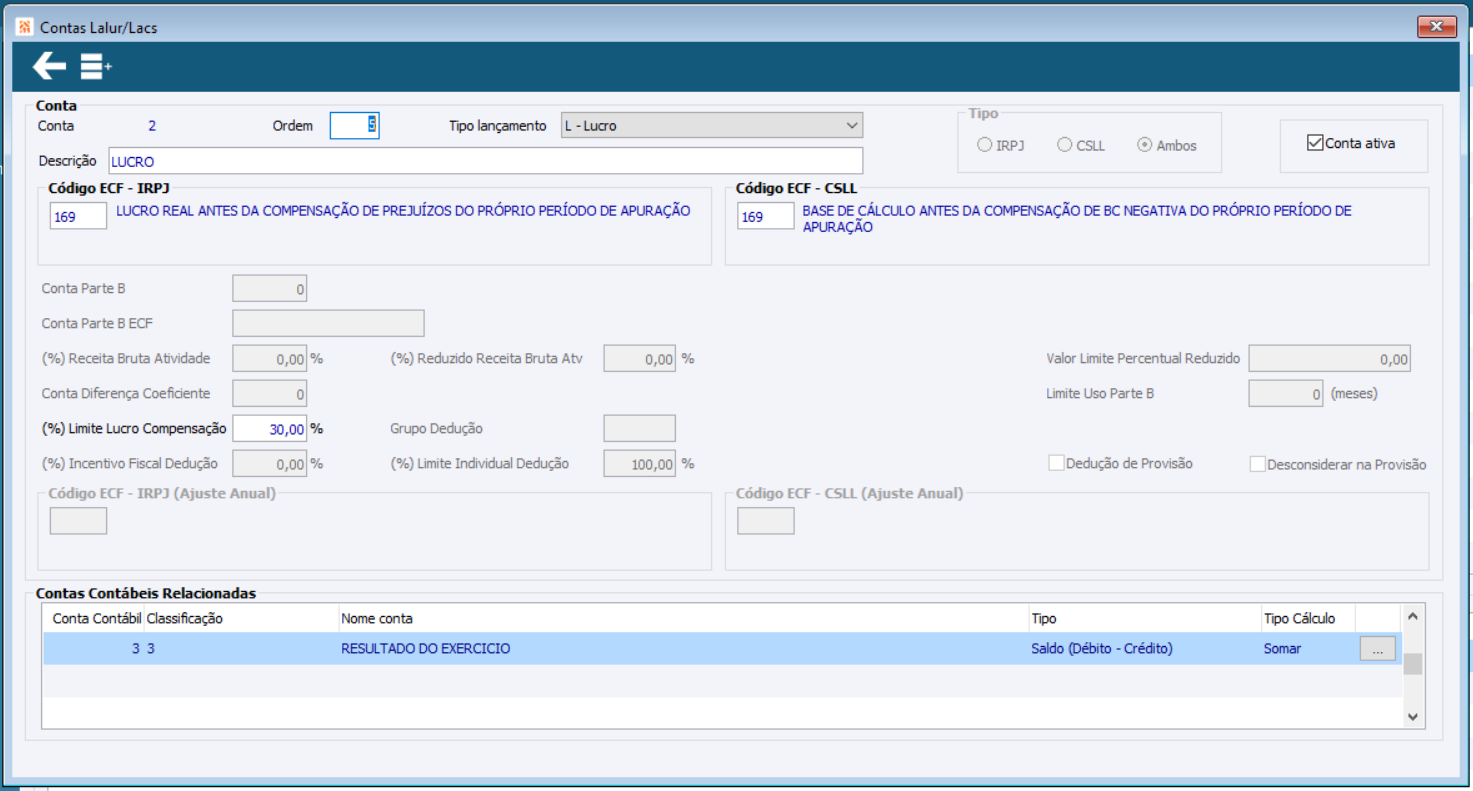Close the Contas Lalur/Lacs window
This screenshot has width=1473, height=791.
pyautogui.click(x=1436, y=27)
